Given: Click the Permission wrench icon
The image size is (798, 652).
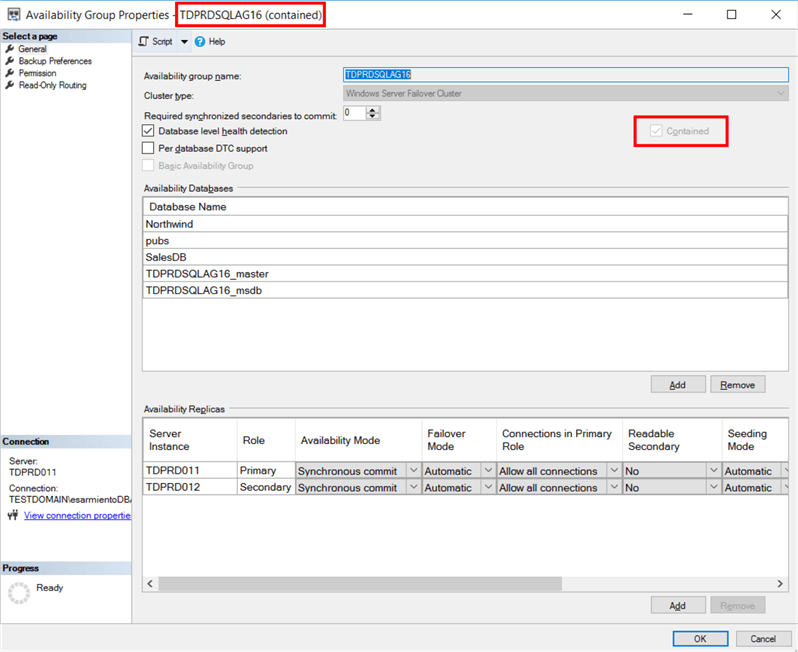Looking at the screenshot, I should click(10, 73).
